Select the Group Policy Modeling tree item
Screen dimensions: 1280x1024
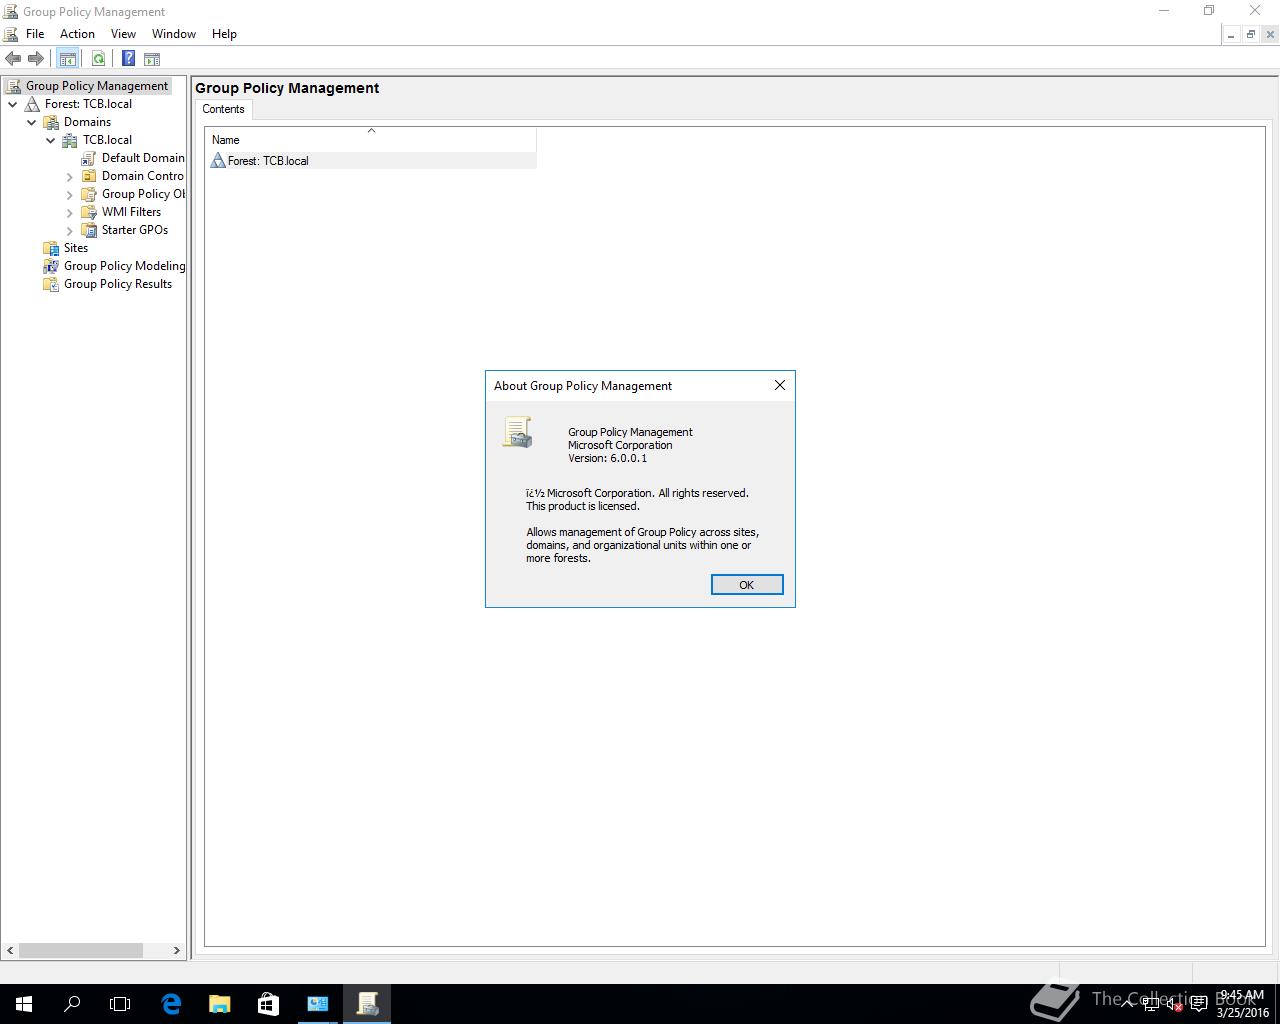click(124, 266)
